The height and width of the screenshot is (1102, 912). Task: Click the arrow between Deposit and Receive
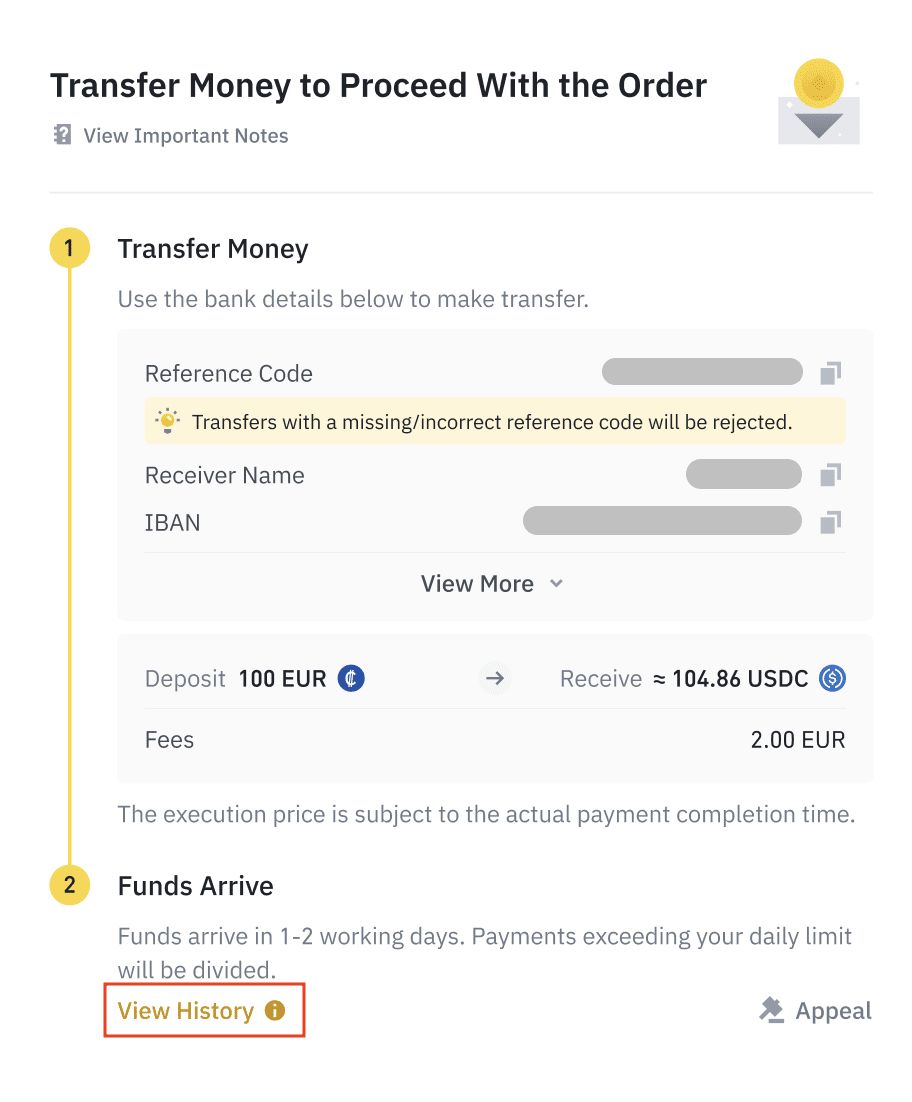click(494, 679)
